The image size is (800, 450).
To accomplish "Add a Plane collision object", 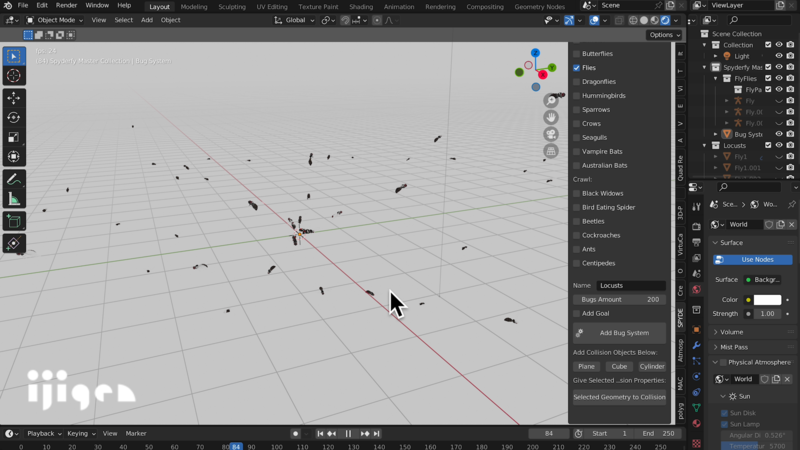I will coord(586,367).
